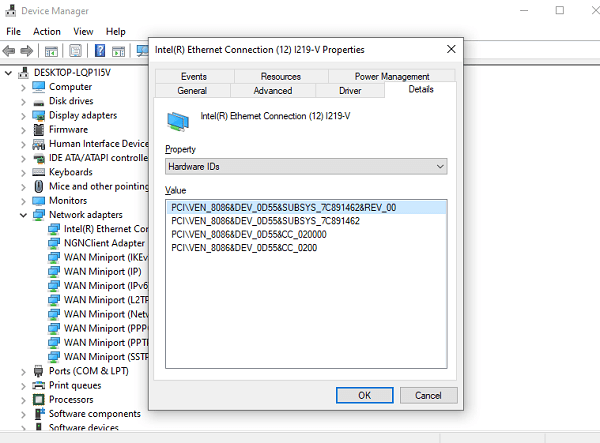Click the Software components icon
Viewport: 600px width, 443px height.
click(39, 414)
